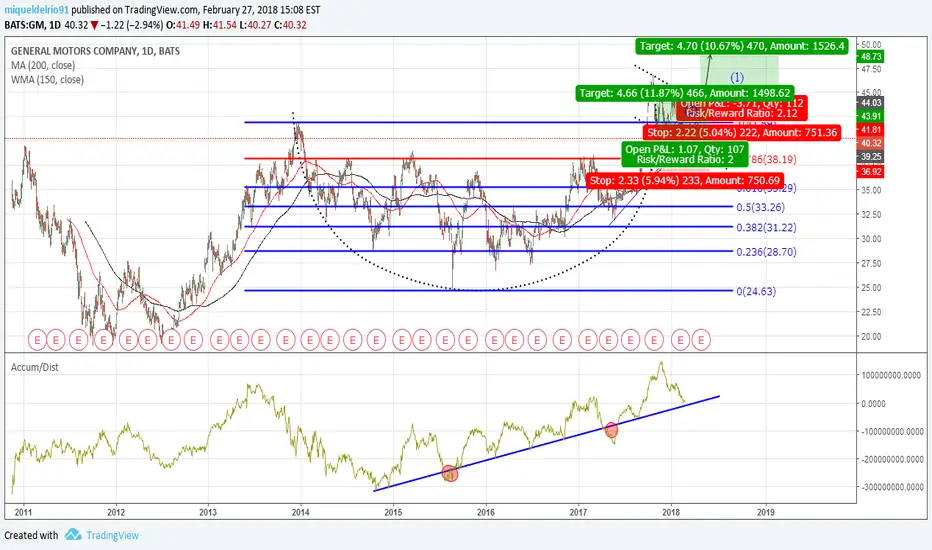
Task: Click the green 48.73 price axis tag
Action: [871, 56]
